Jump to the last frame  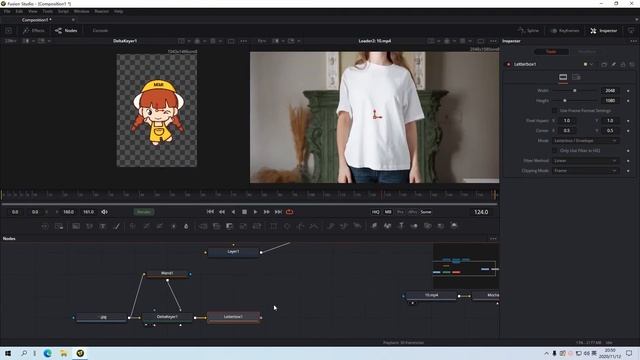tap(278, 212)
